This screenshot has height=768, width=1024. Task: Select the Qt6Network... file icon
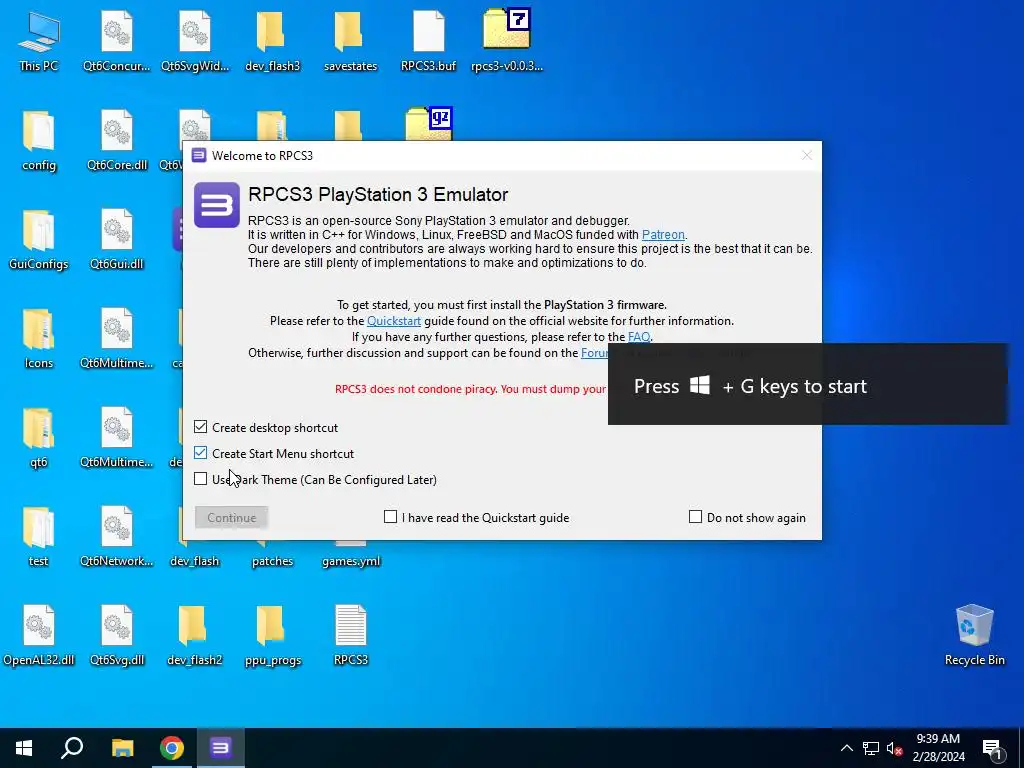(117, 537)
